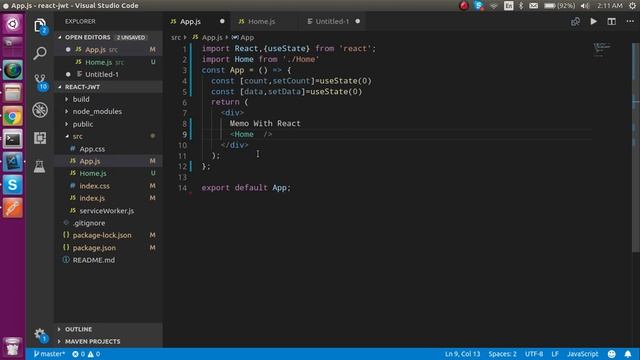The image size is (640, 360).
Task: Click the volume icon in system tray
Action: tap(584, 6)
